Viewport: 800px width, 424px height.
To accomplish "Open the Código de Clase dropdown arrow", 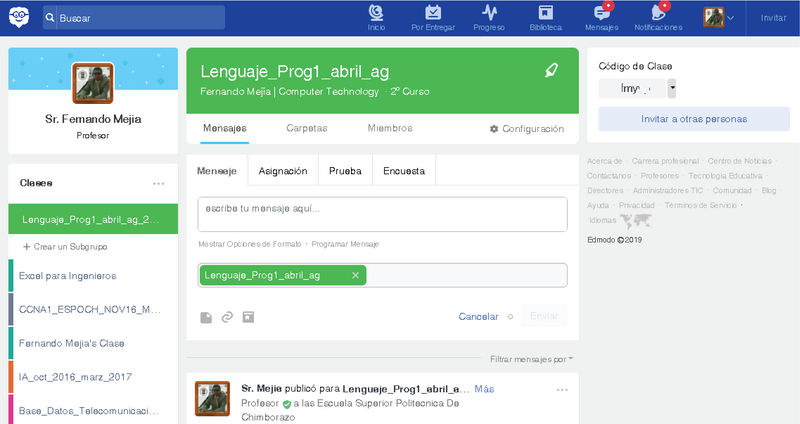I will (672, 89).
